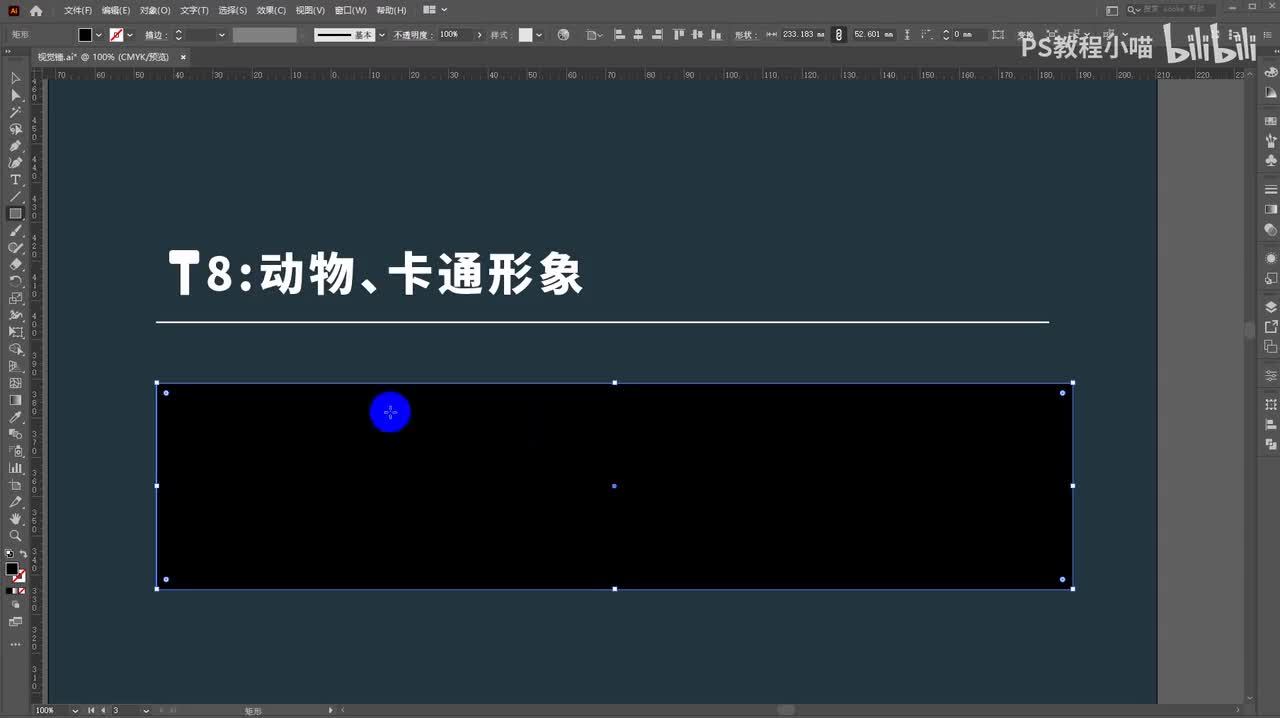Open the Stroke panel icon
1280x718 pixels.
point(1271,189)
